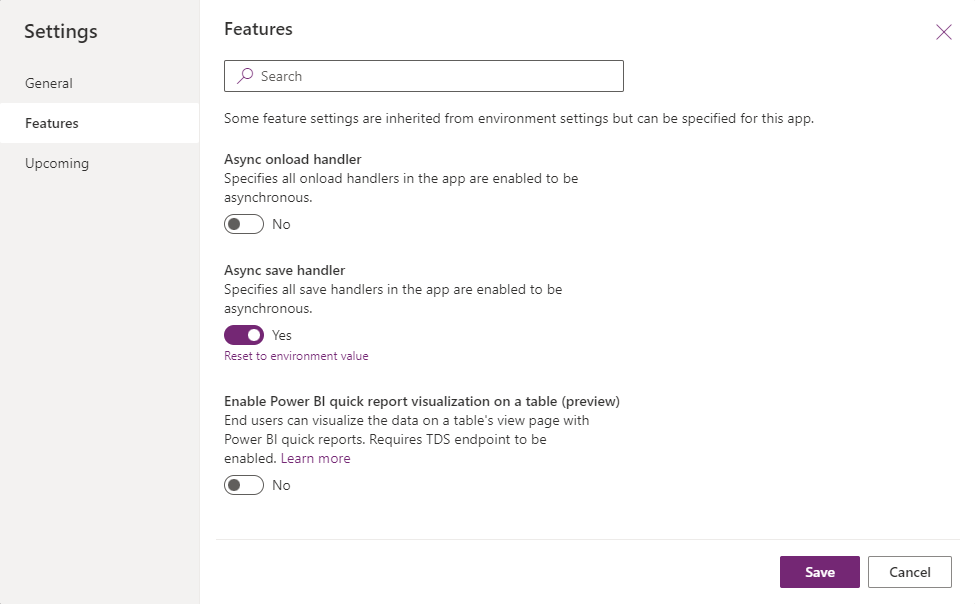Save the feature settings

tap(819, 572)
